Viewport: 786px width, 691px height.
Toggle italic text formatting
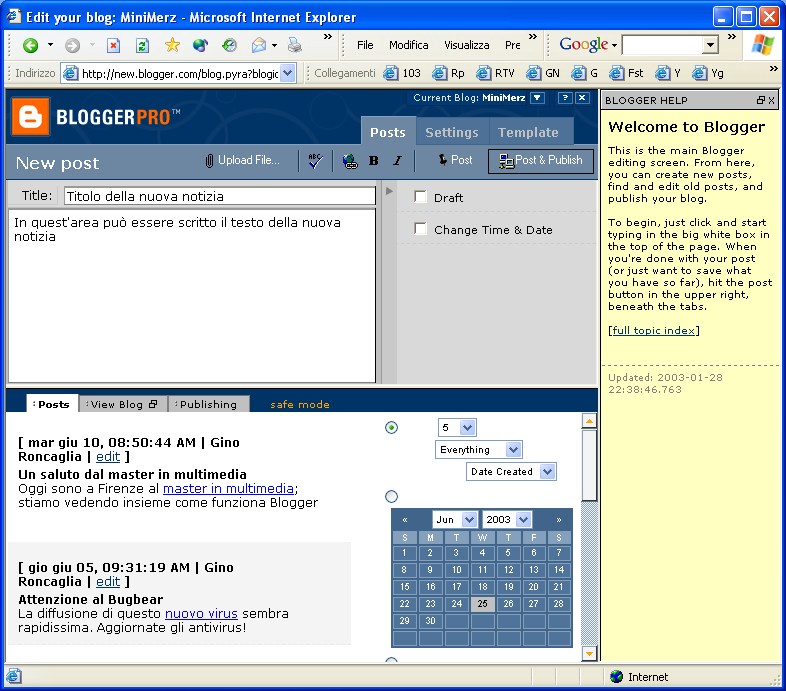tap(397, 160)
